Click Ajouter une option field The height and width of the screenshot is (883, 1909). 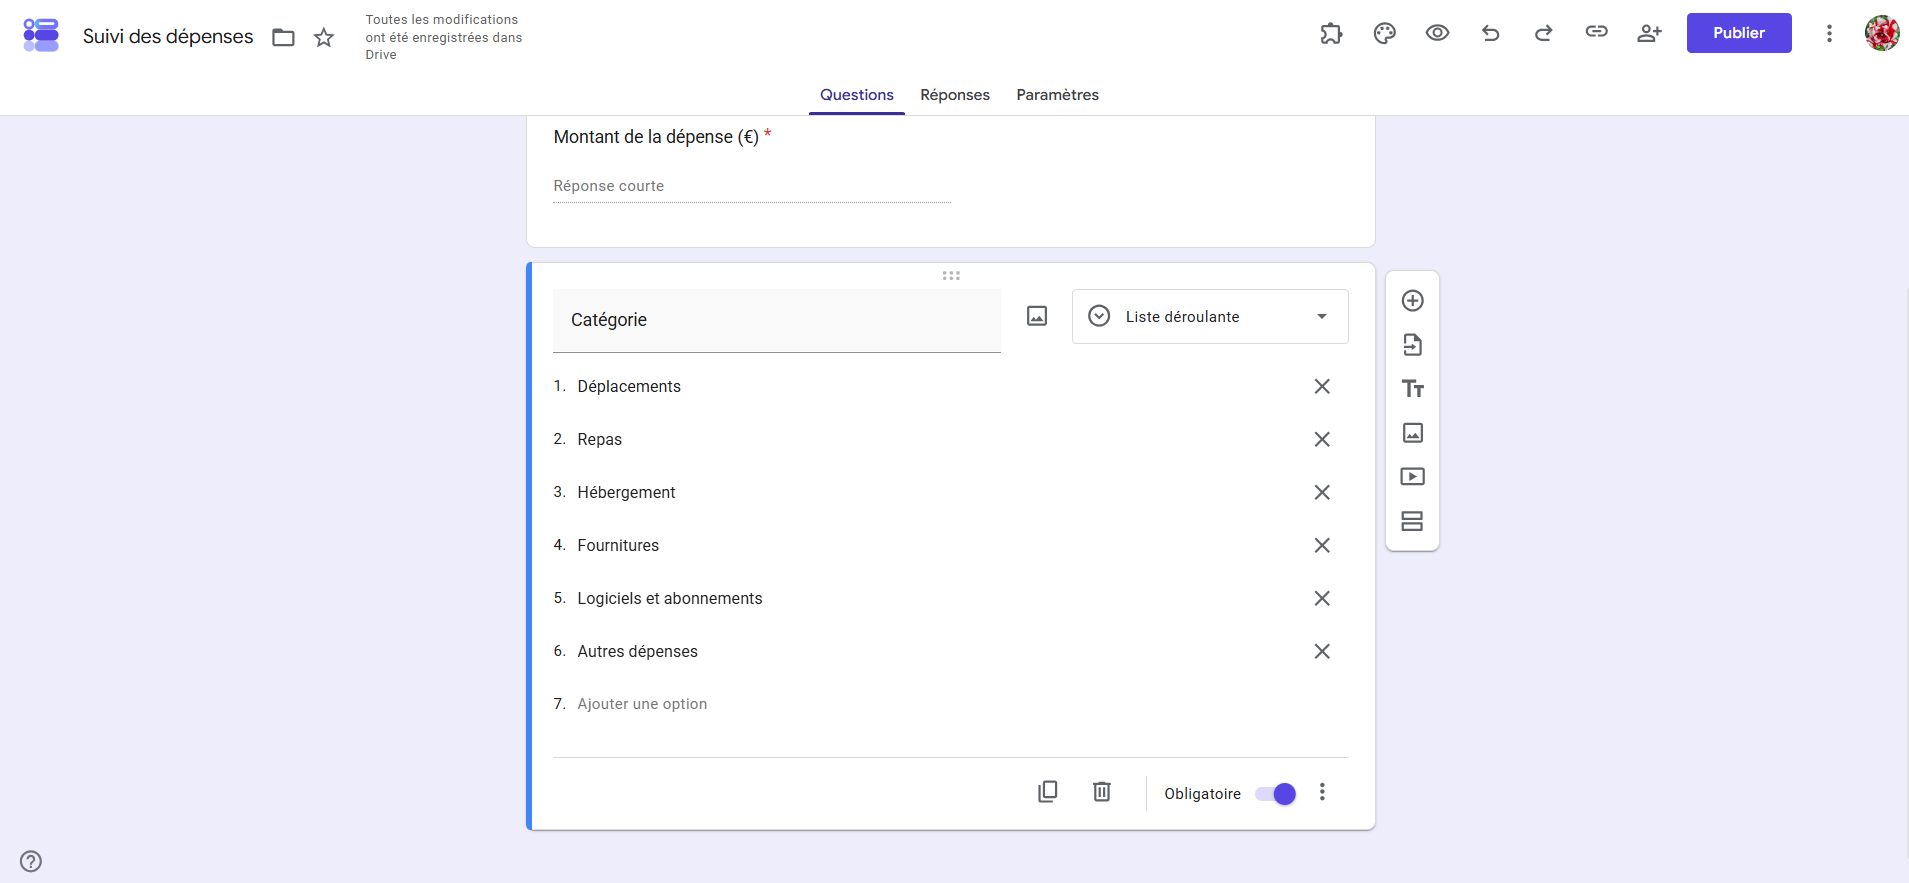coord(642,704)
